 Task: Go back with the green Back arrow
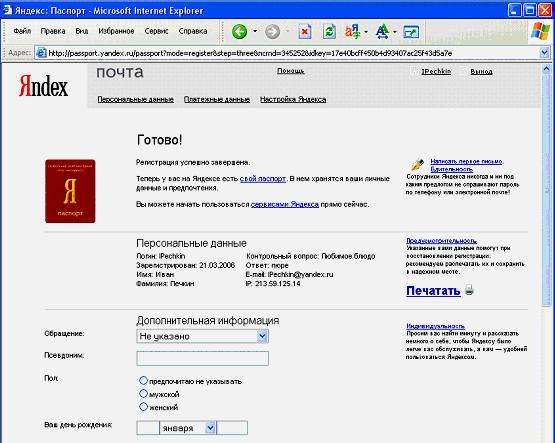tap(239, 31)
